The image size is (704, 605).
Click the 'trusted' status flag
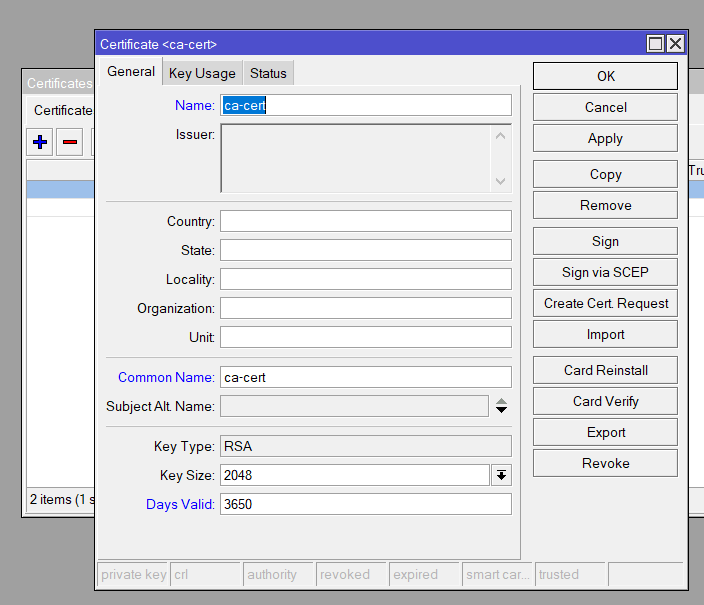tap(571, 574)
